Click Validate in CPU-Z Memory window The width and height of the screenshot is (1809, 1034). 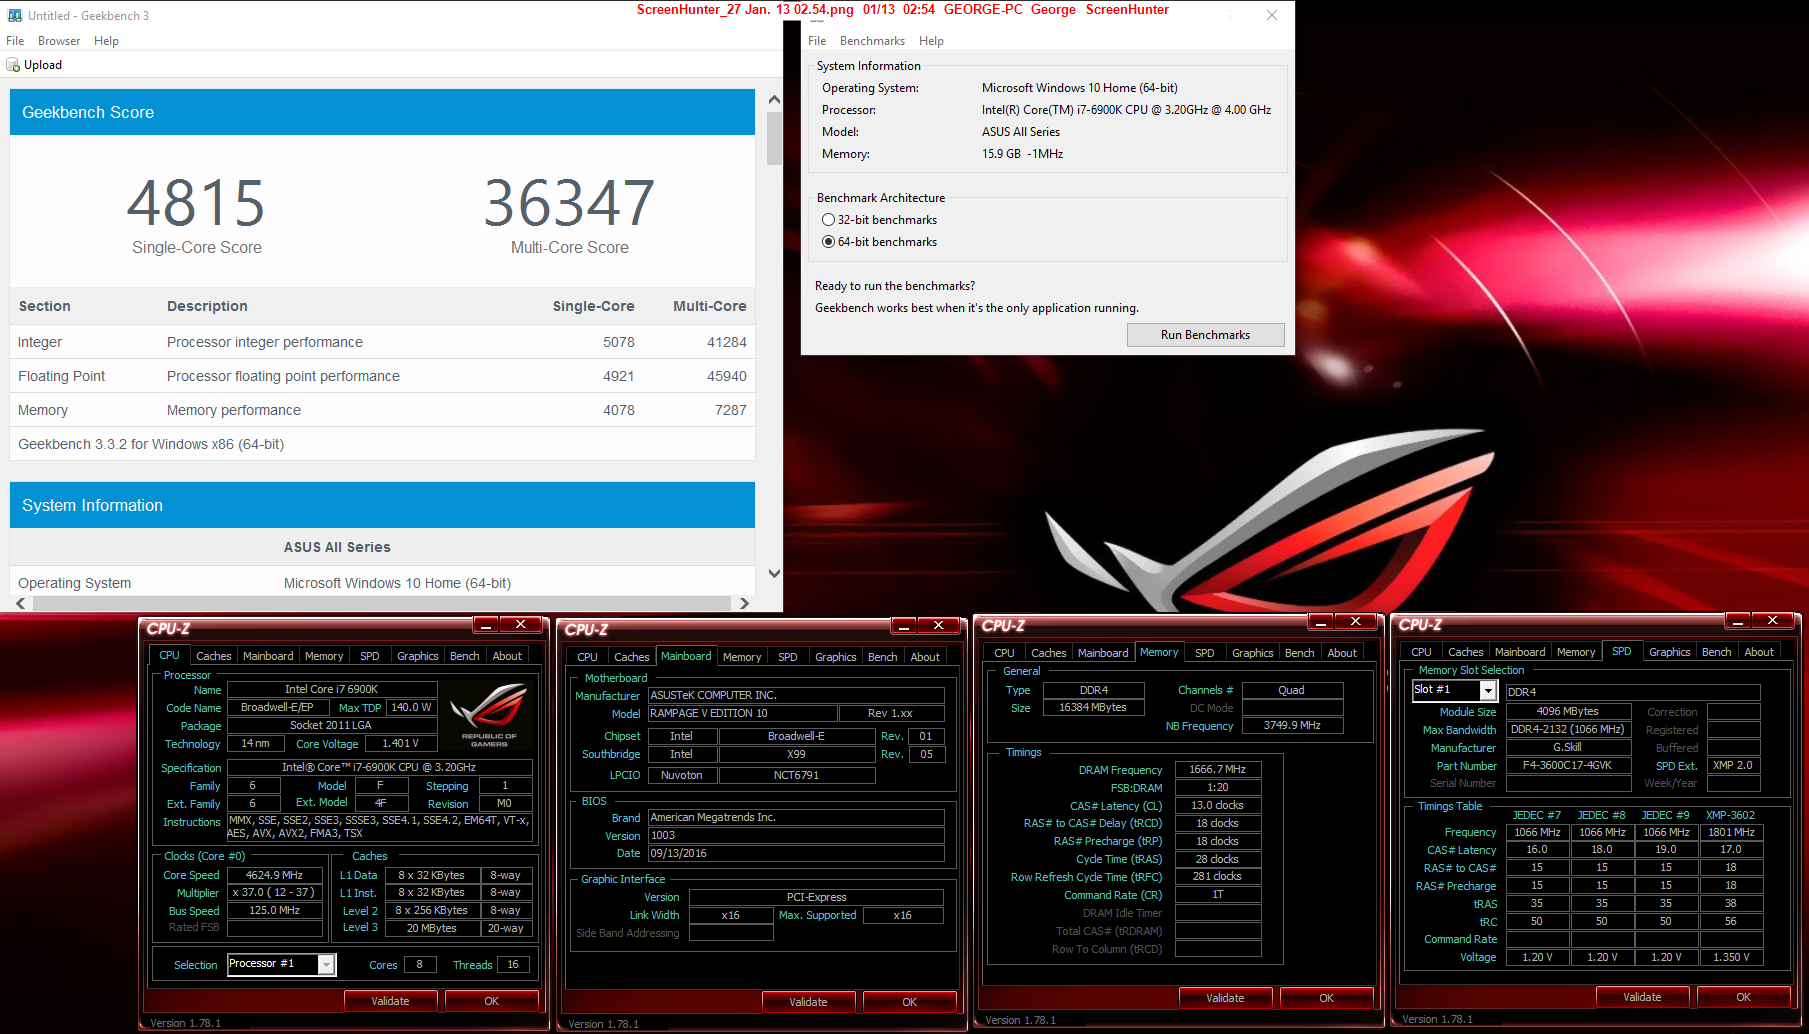point(1225,998)
